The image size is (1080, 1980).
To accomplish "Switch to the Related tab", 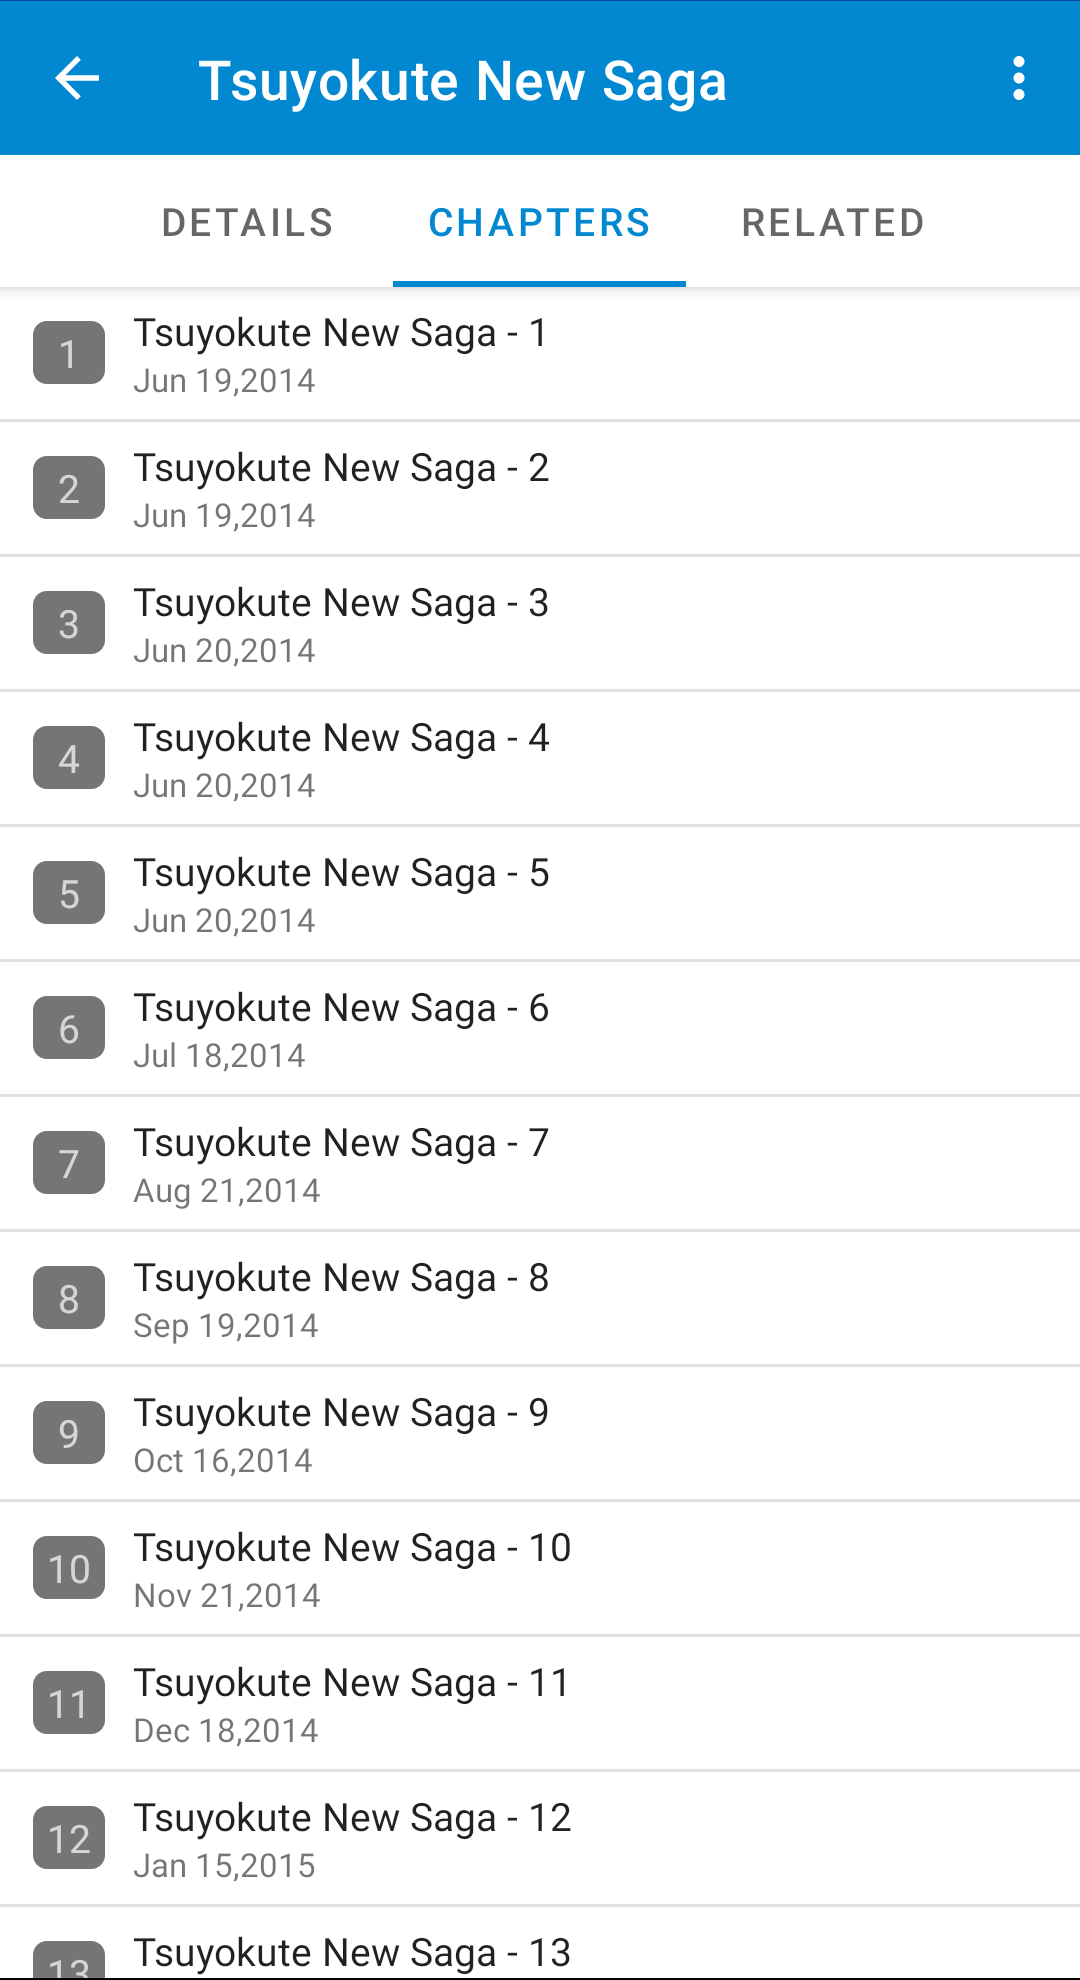I will pyautogui.click(x=833, y=222).
